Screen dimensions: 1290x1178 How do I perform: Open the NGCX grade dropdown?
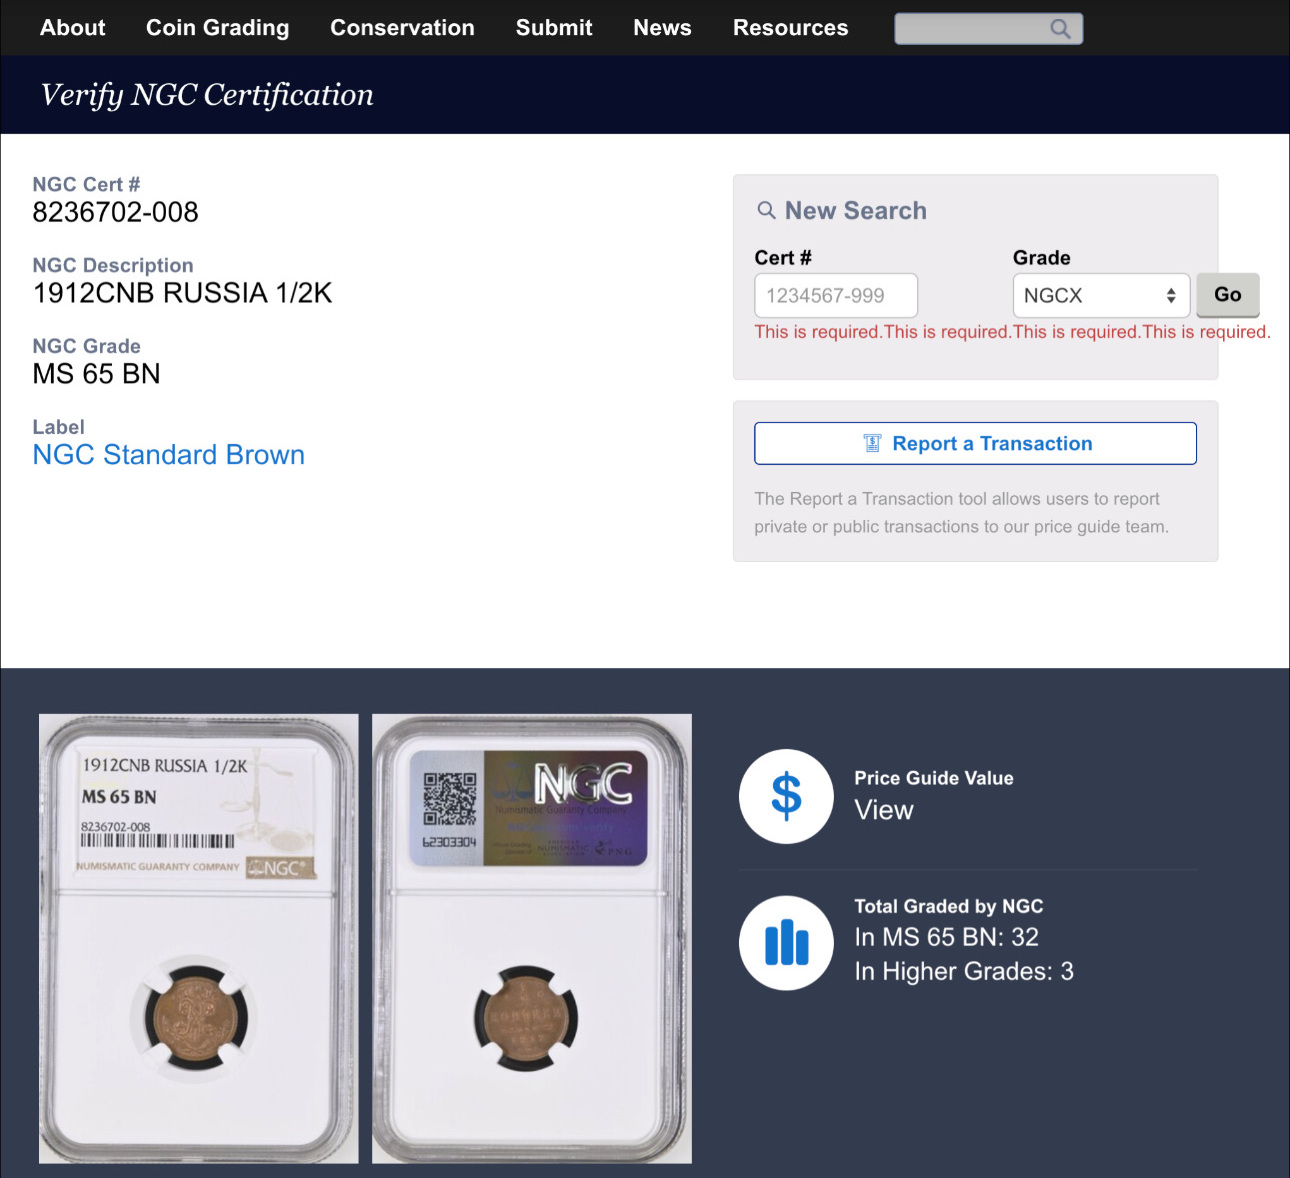1101,295
